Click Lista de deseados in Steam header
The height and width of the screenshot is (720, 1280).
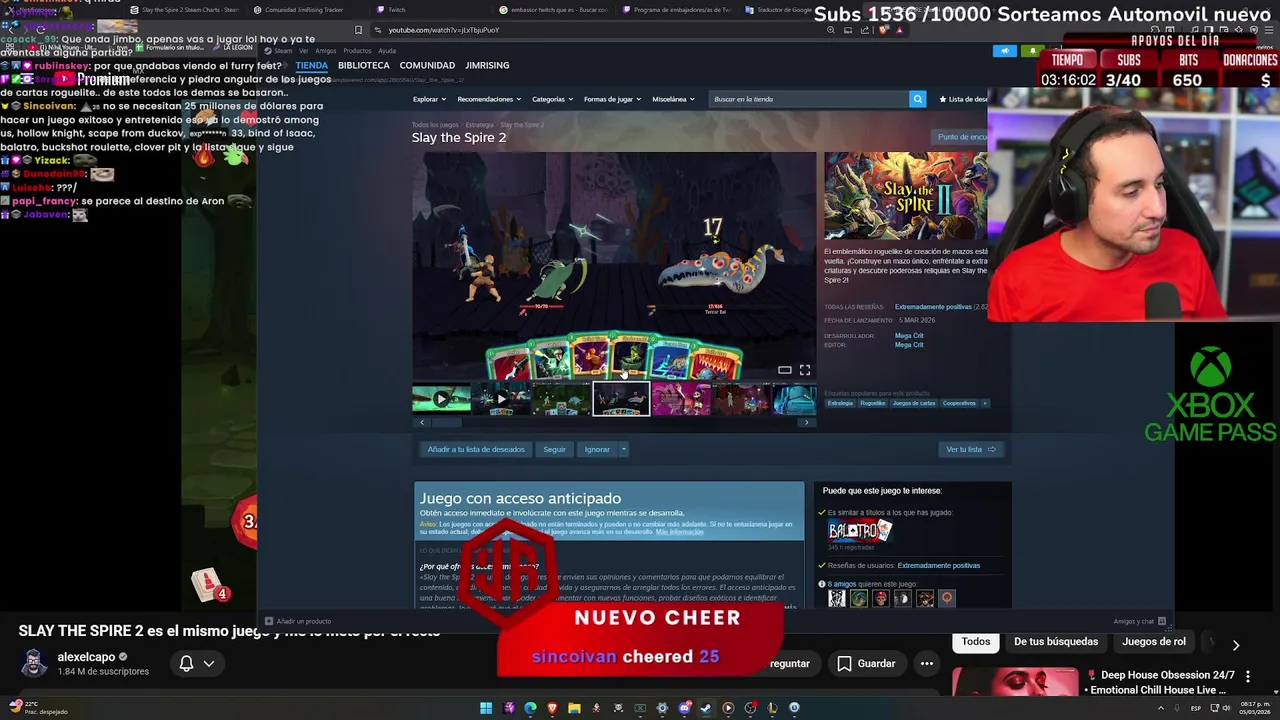coord(964,99)
